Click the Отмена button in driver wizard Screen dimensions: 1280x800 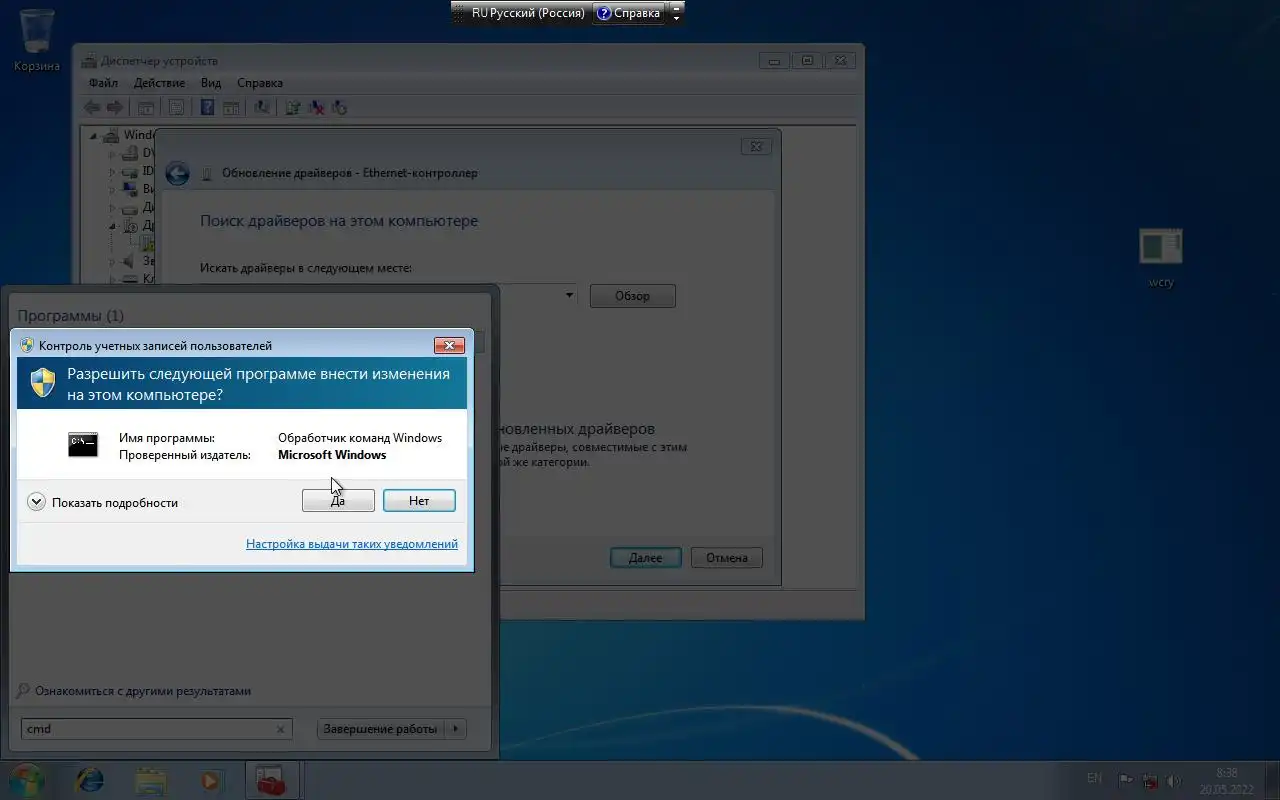[x=727, y=558]
